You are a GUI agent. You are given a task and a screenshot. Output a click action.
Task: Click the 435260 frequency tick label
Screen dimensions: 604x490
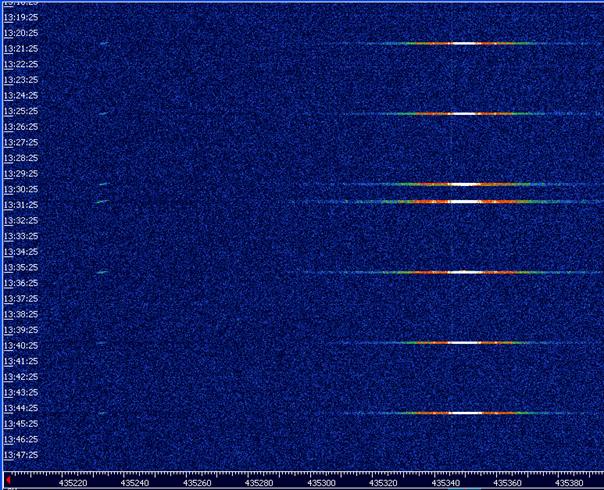click(x=197, y=483)
